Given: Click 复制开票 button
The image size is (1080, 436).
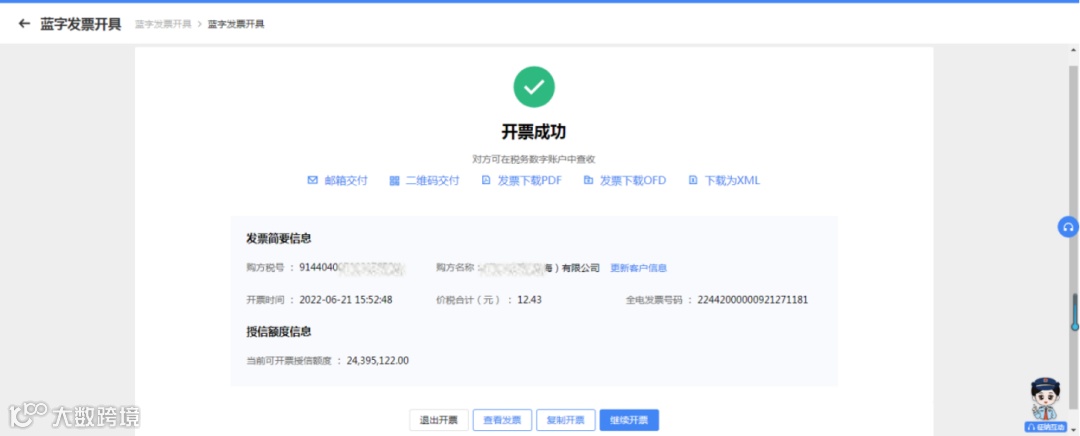Looking at the screenshot, I should pyautogui.click(x=565, y=420).
